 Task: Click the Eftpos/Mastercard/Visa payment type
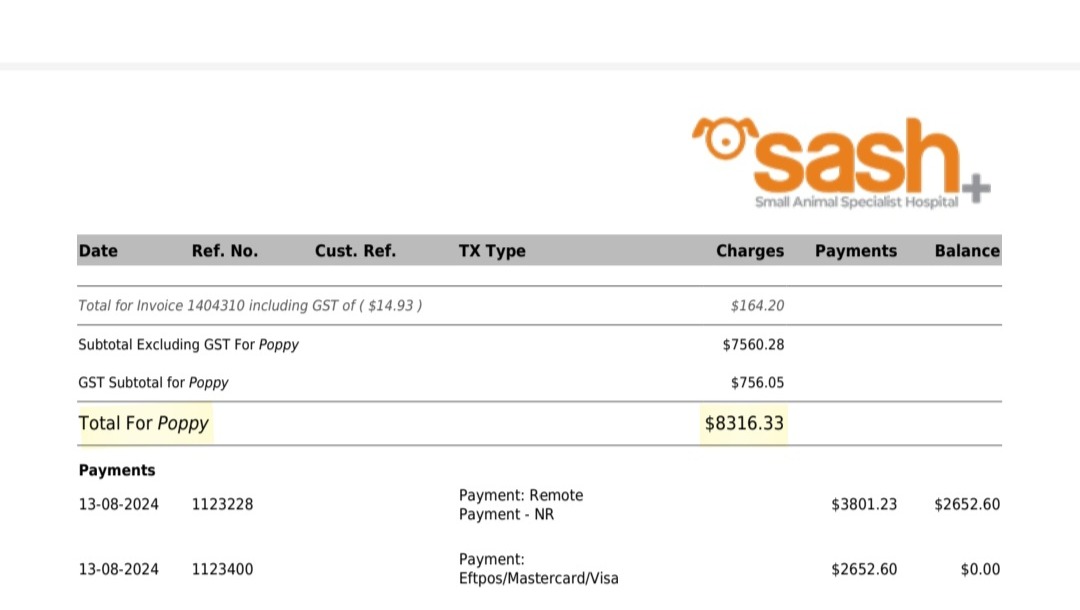click(539, 578)
